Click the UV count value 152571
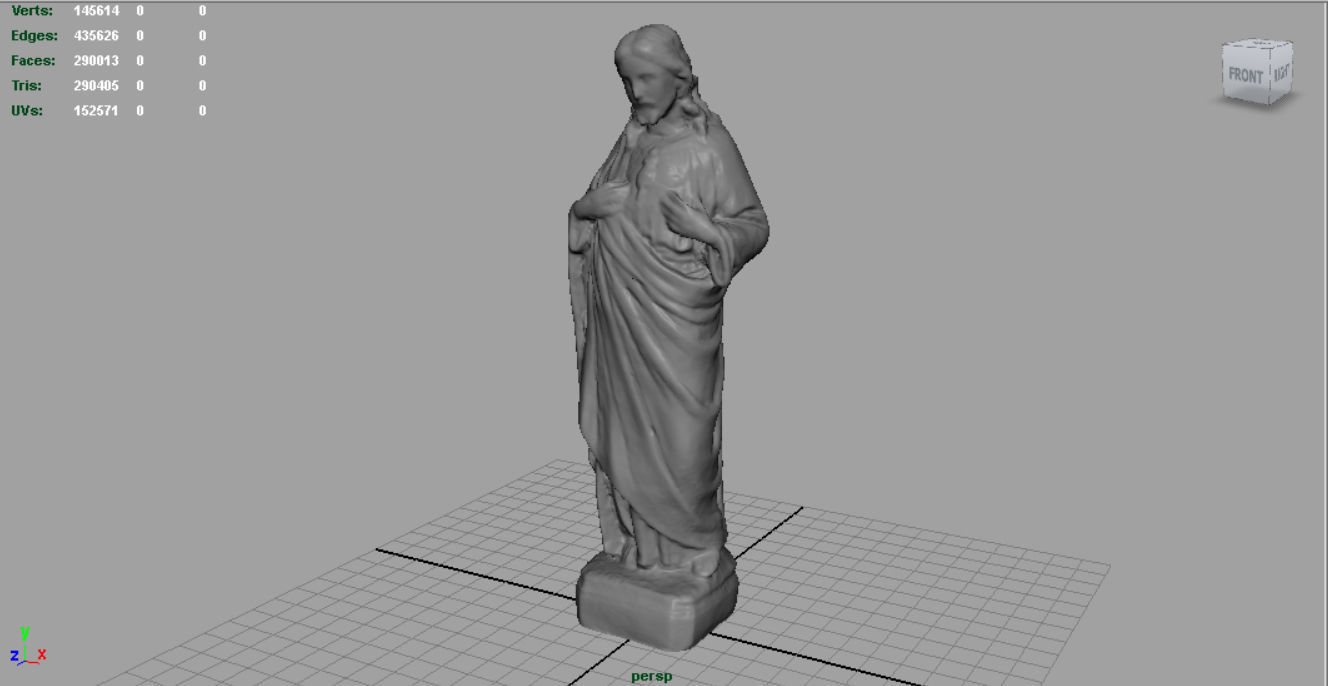The height and width of the screenshot is (686, 1328). tap(96, 111)
